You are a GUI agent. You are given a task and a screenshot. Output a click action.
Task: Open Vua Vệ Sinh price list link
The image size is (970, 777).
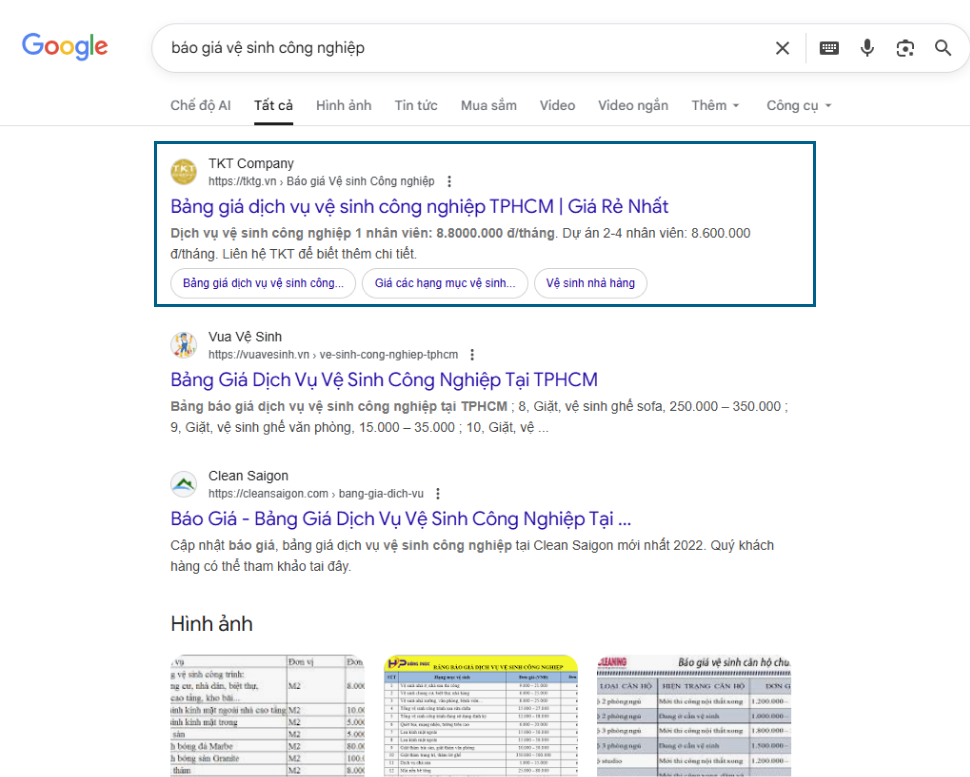tap(384, 380)
